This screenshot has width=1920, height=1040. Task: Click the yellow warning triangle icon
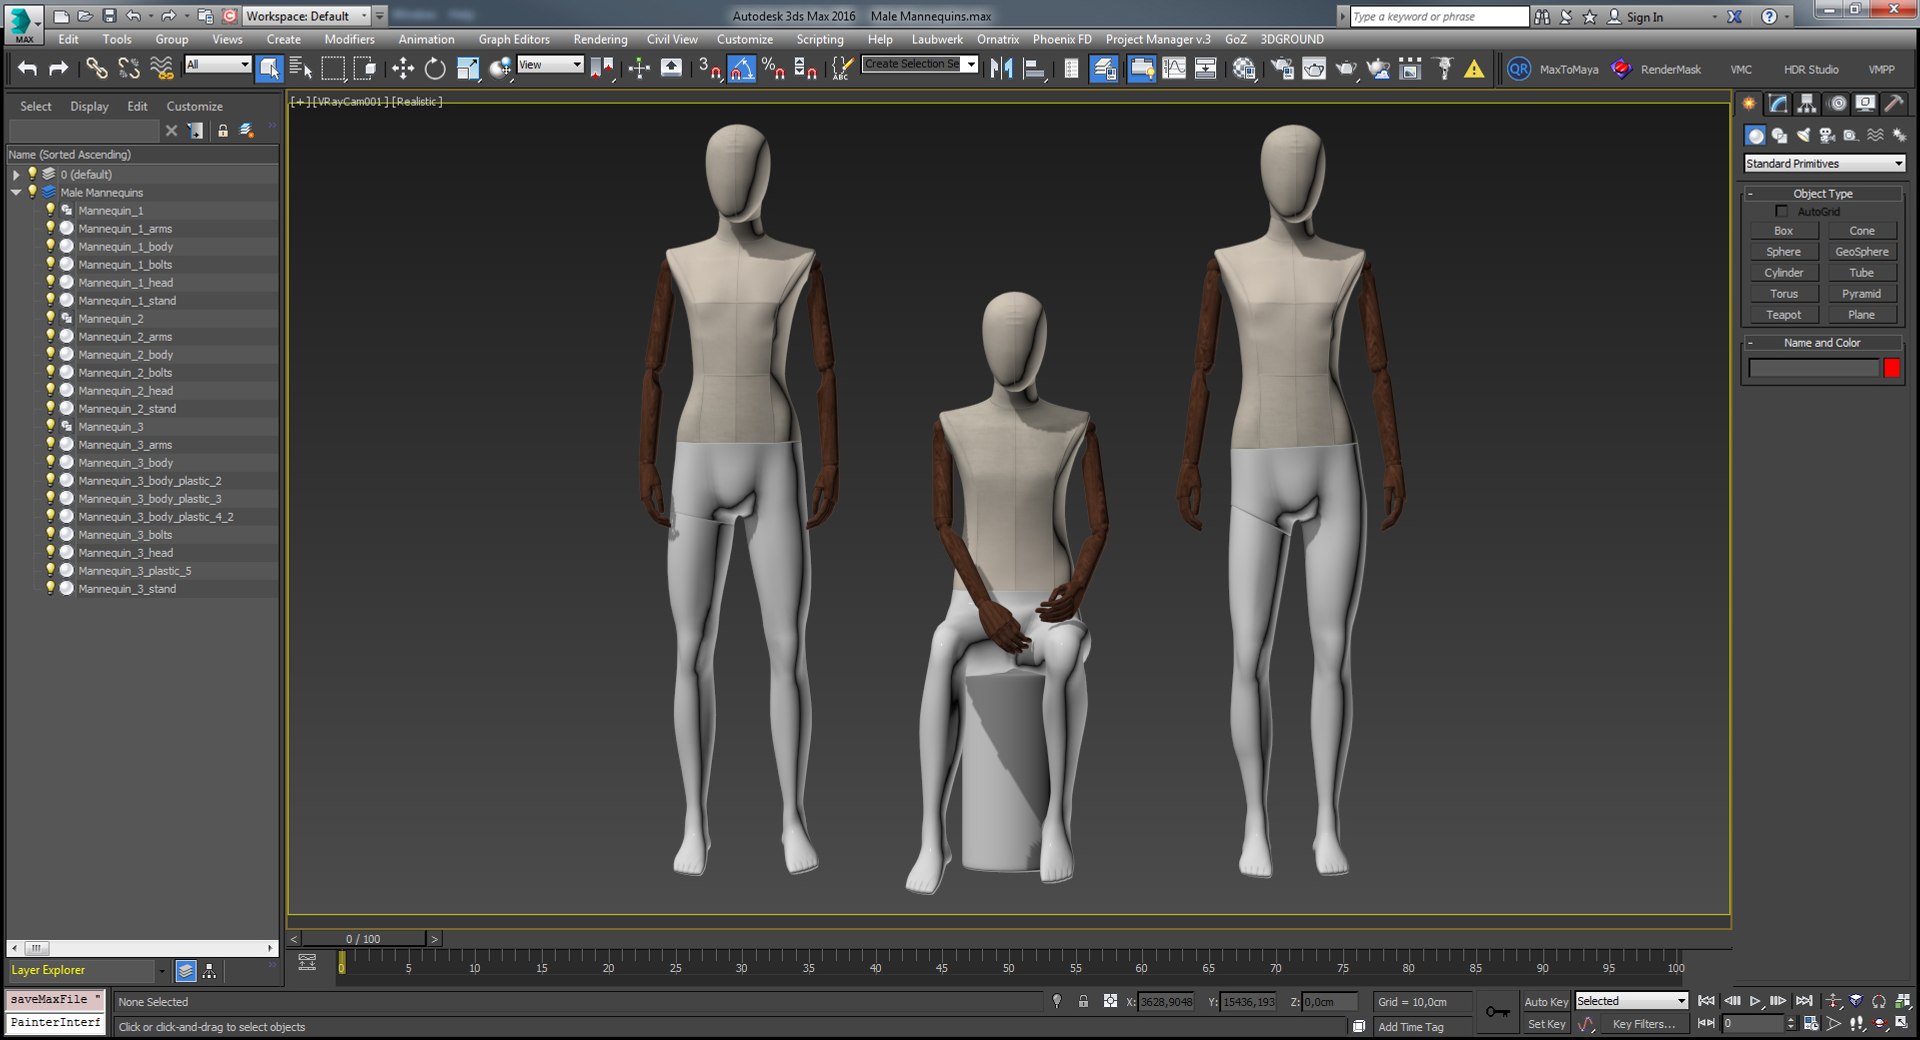(1474, 69)
